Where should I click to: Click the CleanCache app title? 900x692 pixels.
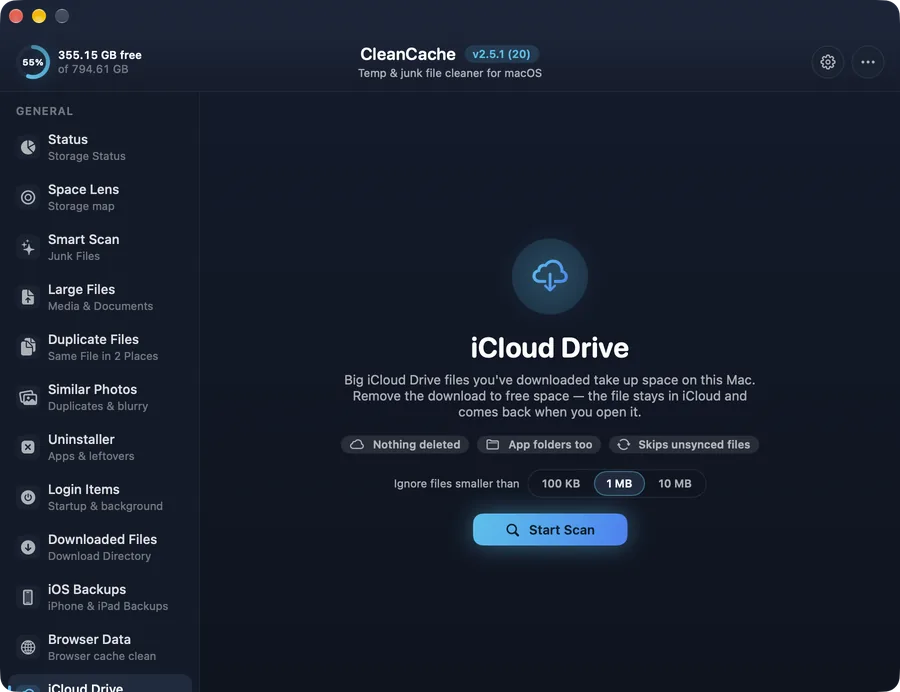click(408, 54)
